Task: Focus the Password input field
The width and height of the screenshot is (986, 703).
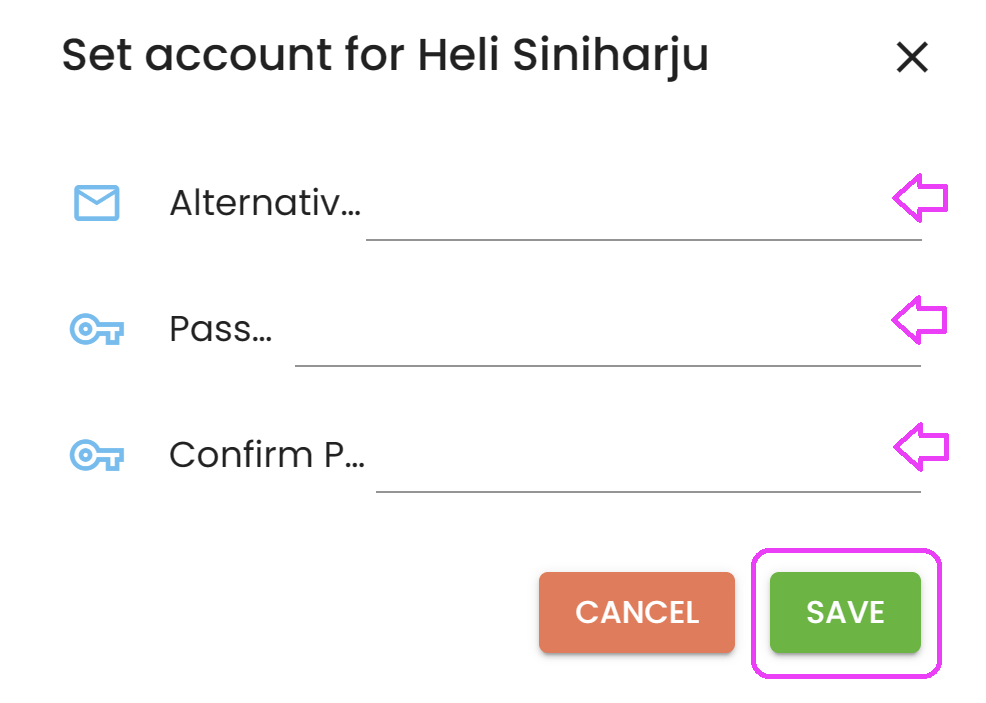Action: coord(608,330)
